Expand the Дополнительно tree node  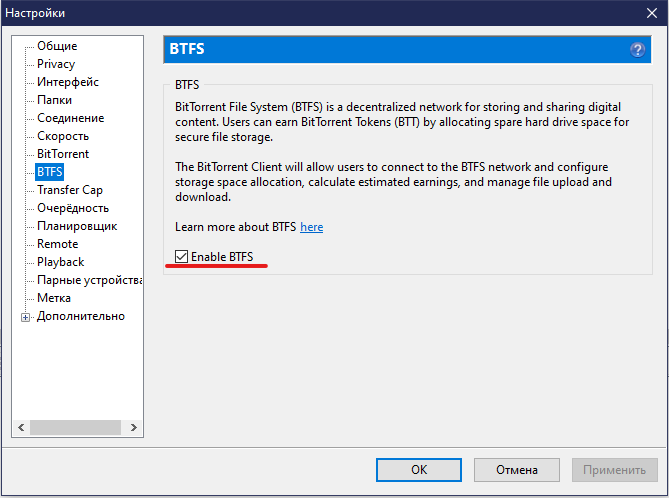(x=25, y=317)
